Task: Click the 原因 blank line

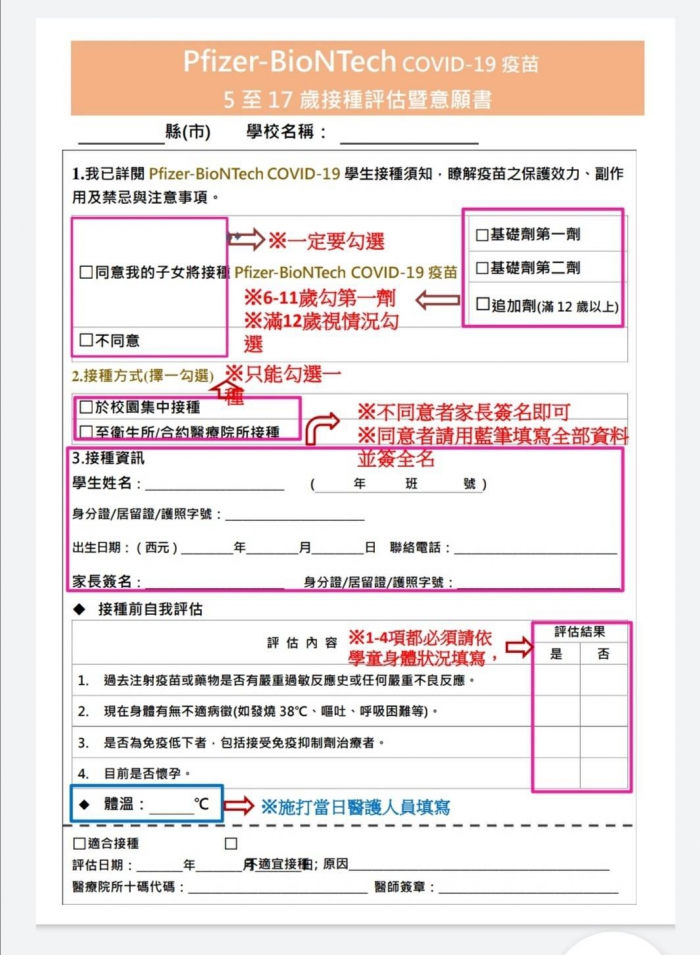Action: pos(479,865)
